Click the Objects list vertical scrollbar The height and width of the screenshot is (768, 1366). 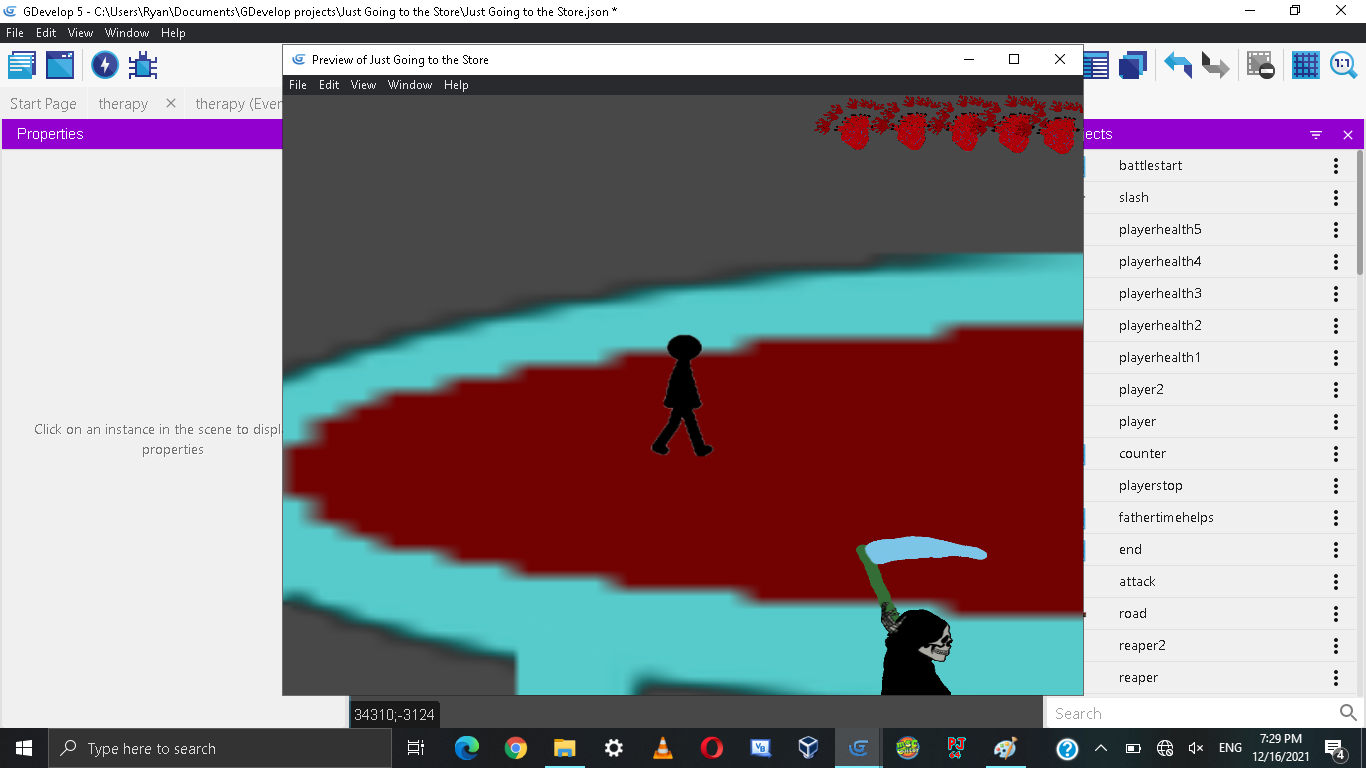pyautogui.click(x=1360, y=213)
